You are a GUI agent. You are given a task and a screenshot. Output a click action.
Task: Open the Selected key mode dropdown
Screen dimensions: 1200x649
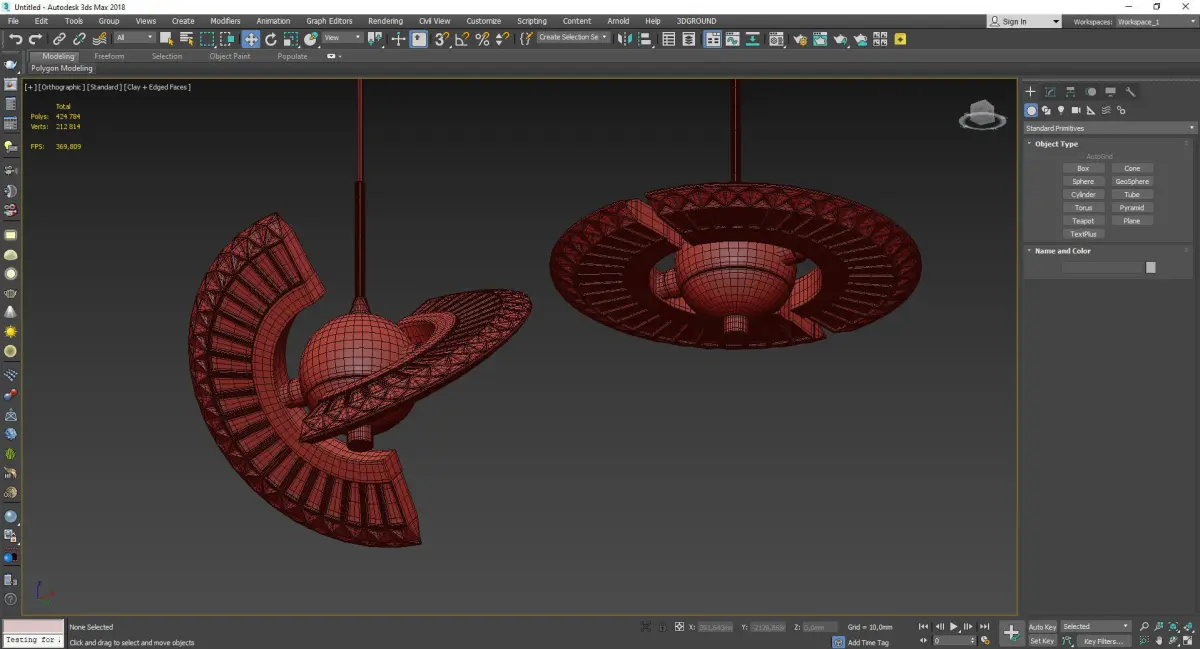coord(1096,627)
